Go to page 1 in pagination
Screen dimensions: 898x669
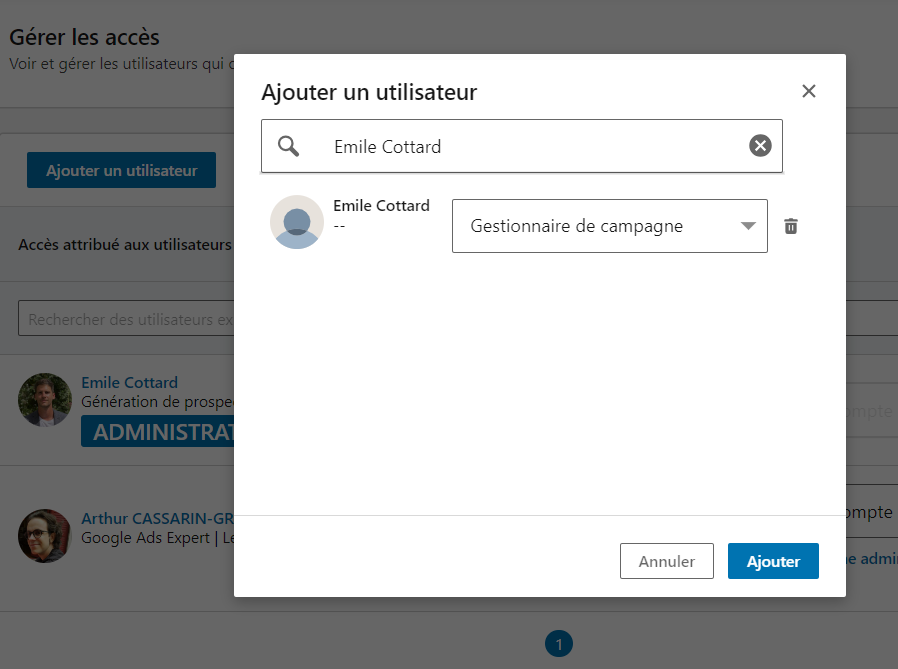pos(559,644)
